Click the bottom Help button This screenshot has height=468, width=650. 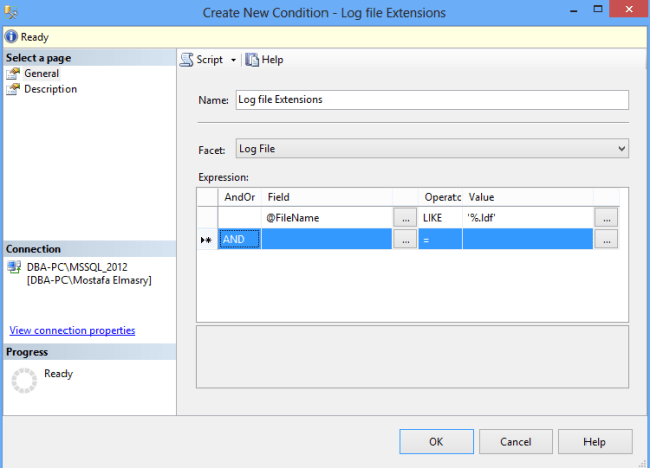(x=594, y=442)
